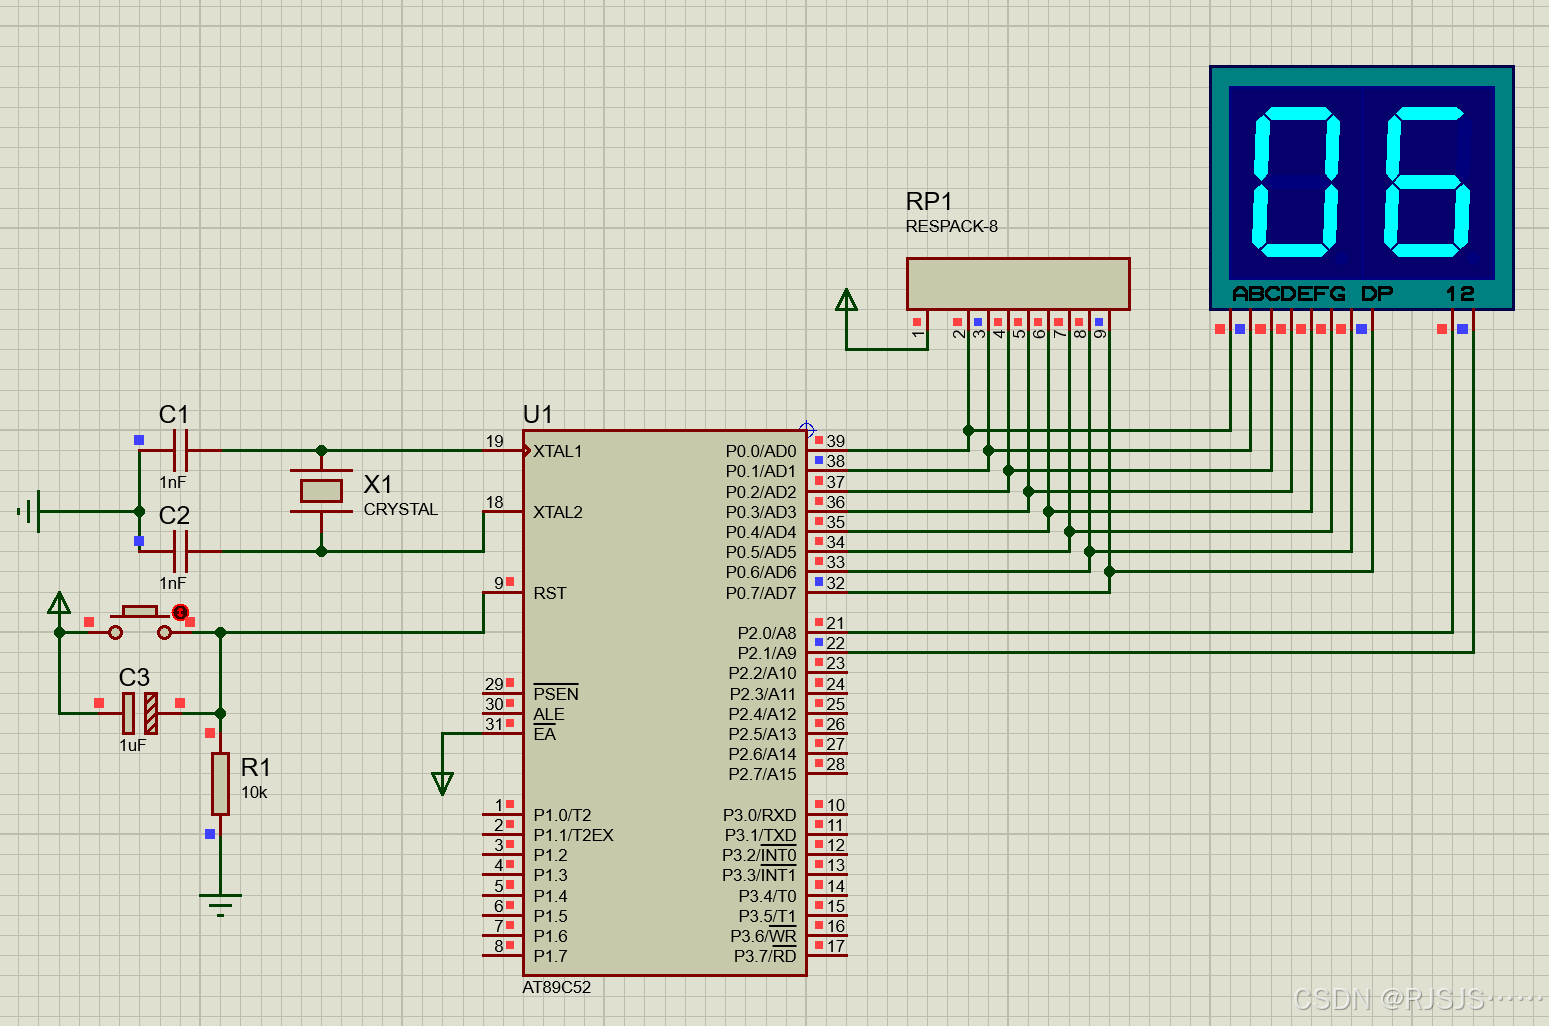
Task: Click the junction dot between C3 and R1
Action: 220,713
